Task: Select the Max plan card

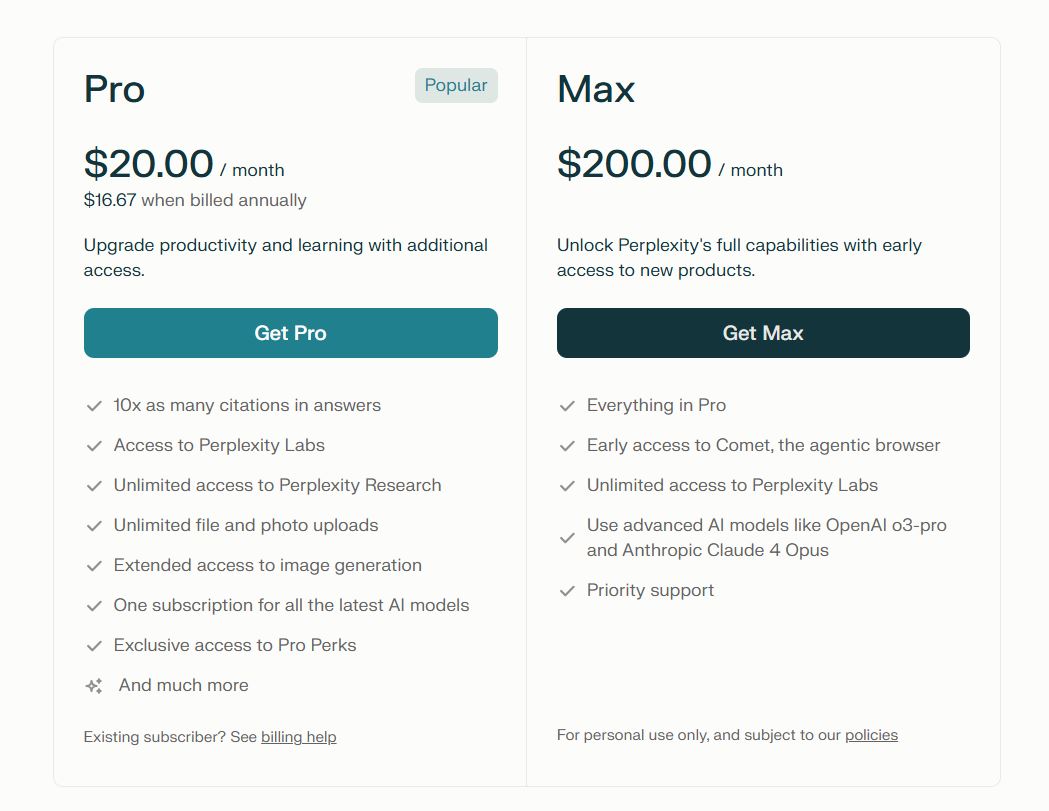Action: pyautogui.click(x=763, y=400)
